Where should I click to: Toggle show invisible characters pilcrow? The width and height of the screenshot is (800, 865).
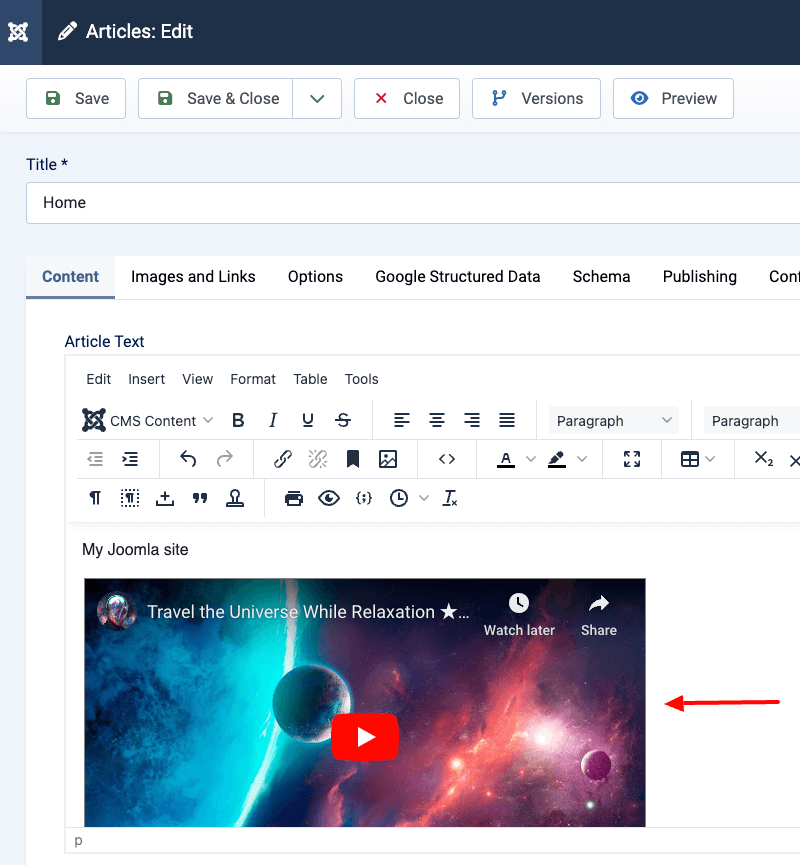pyautogui.click(x=95, y=498)
